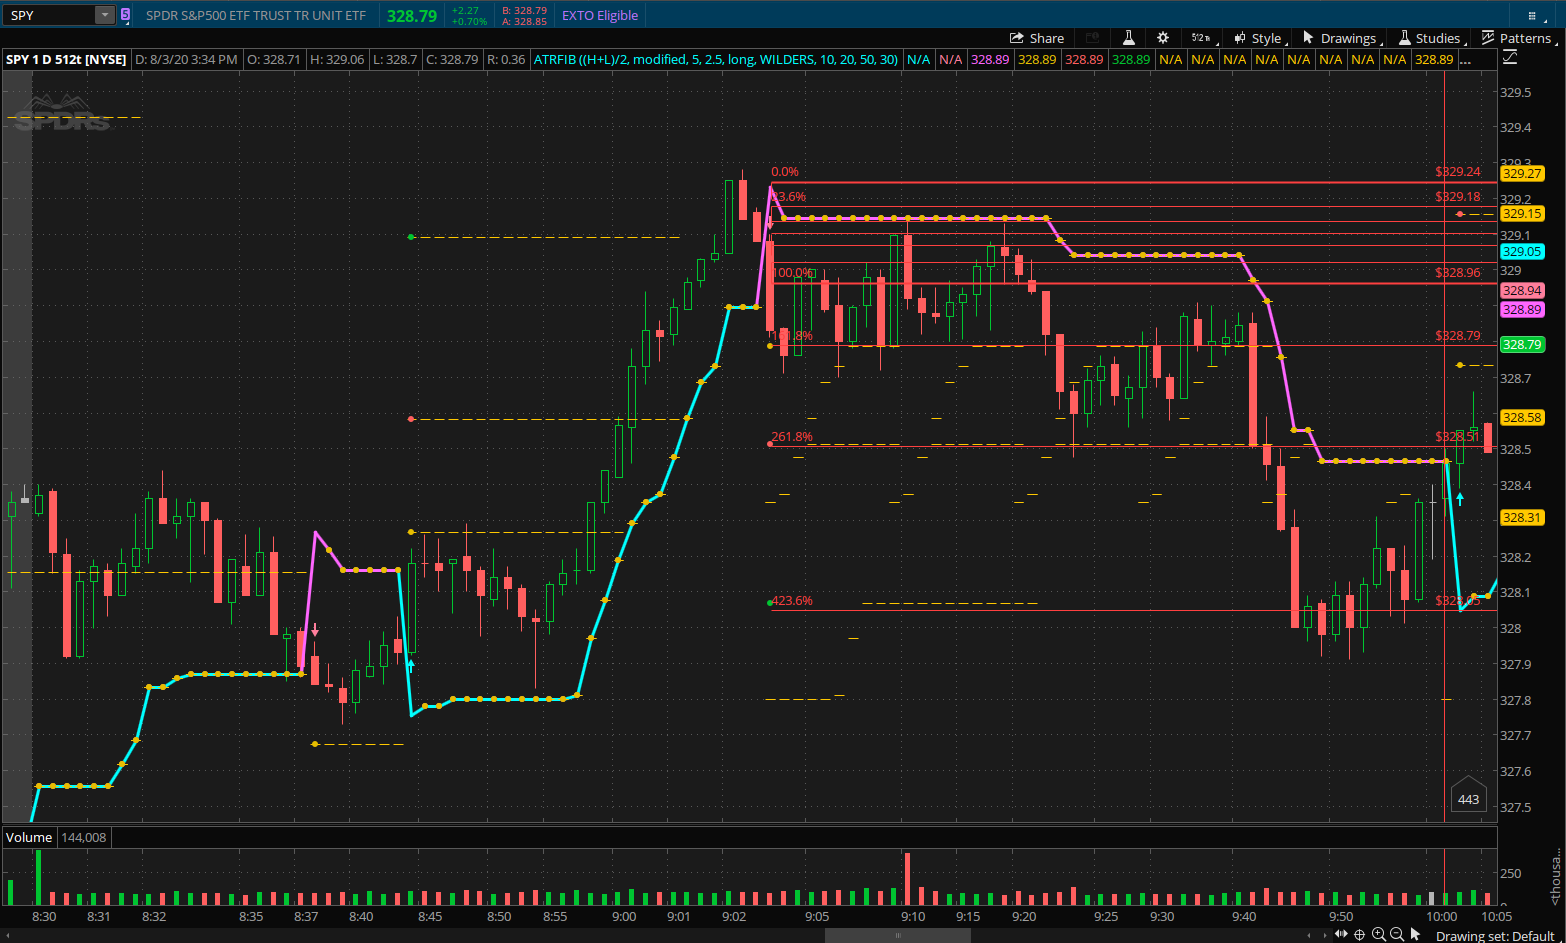This screenshot has width=1566, height=943.
Task: Click the D: 8/3/20 3:34 PM date
Action: coord(186,59)
